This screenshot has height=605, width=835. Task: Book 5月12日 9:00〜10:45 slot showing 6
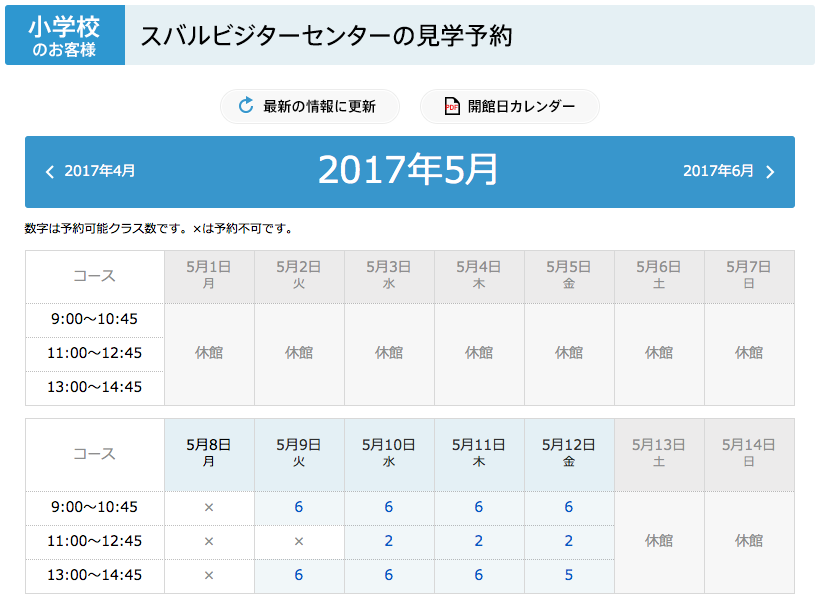[x=569, y=507]
